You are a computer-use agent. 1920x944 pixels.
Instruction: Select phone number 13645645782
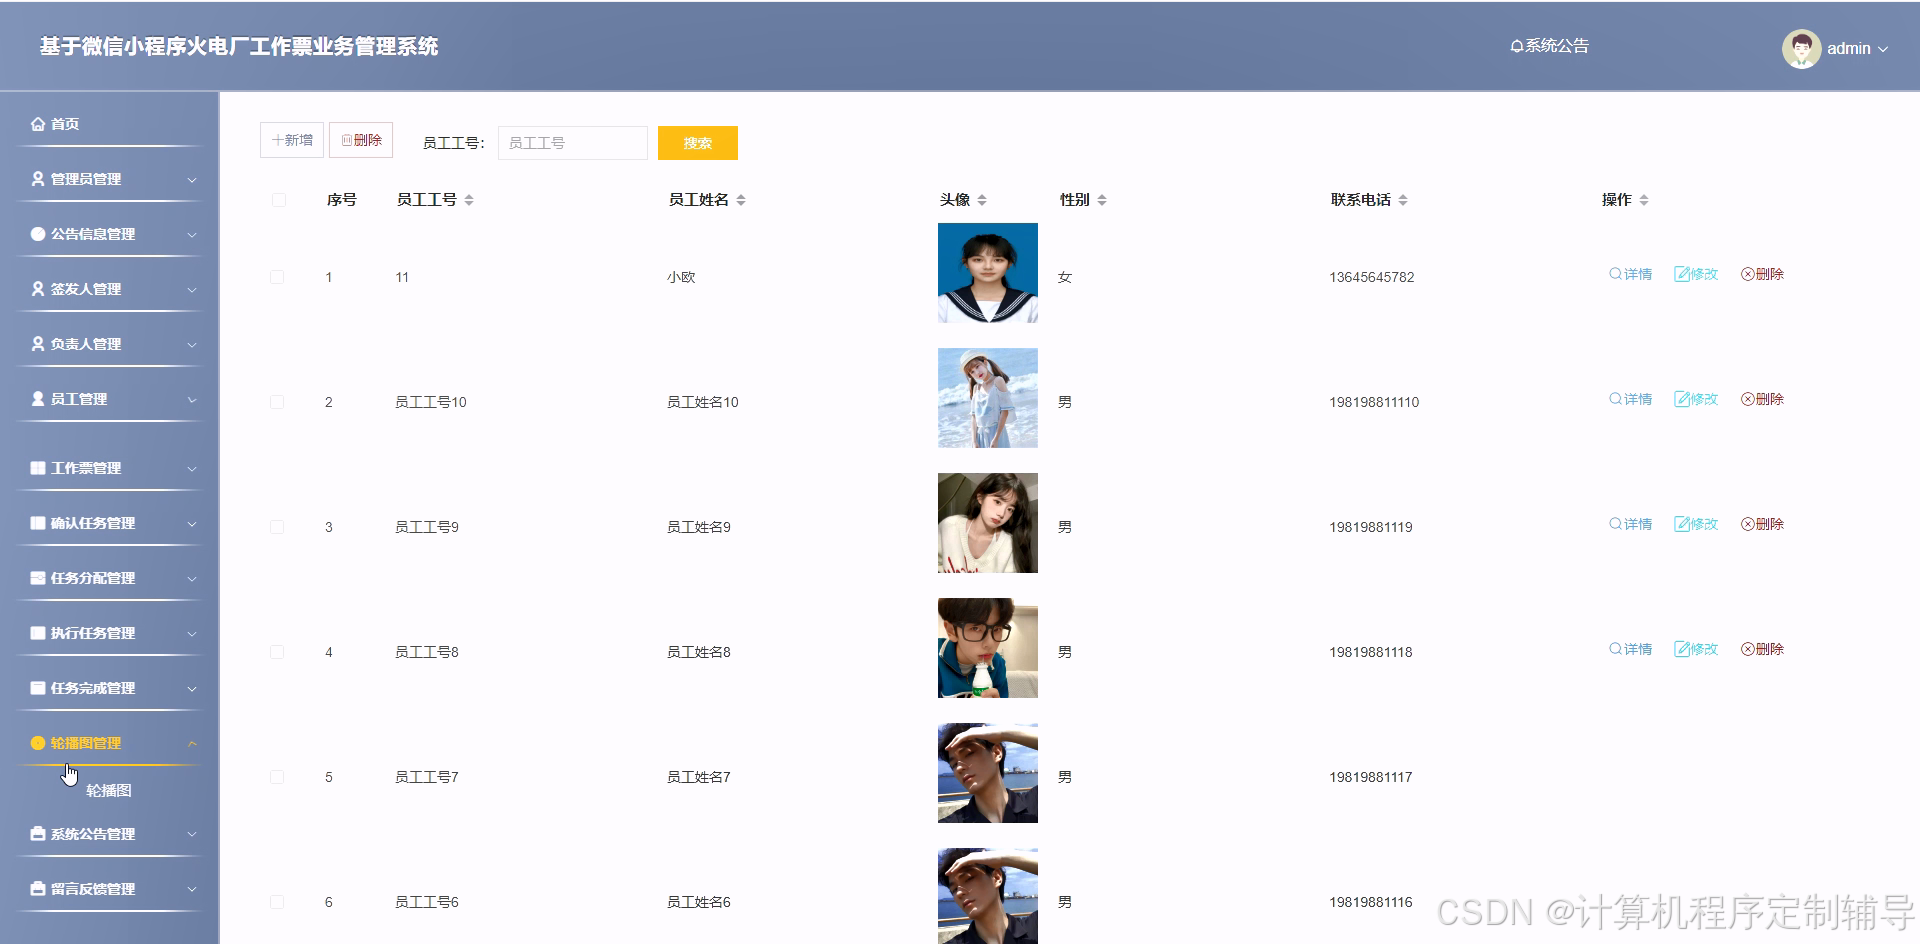tap(1372, 277)
